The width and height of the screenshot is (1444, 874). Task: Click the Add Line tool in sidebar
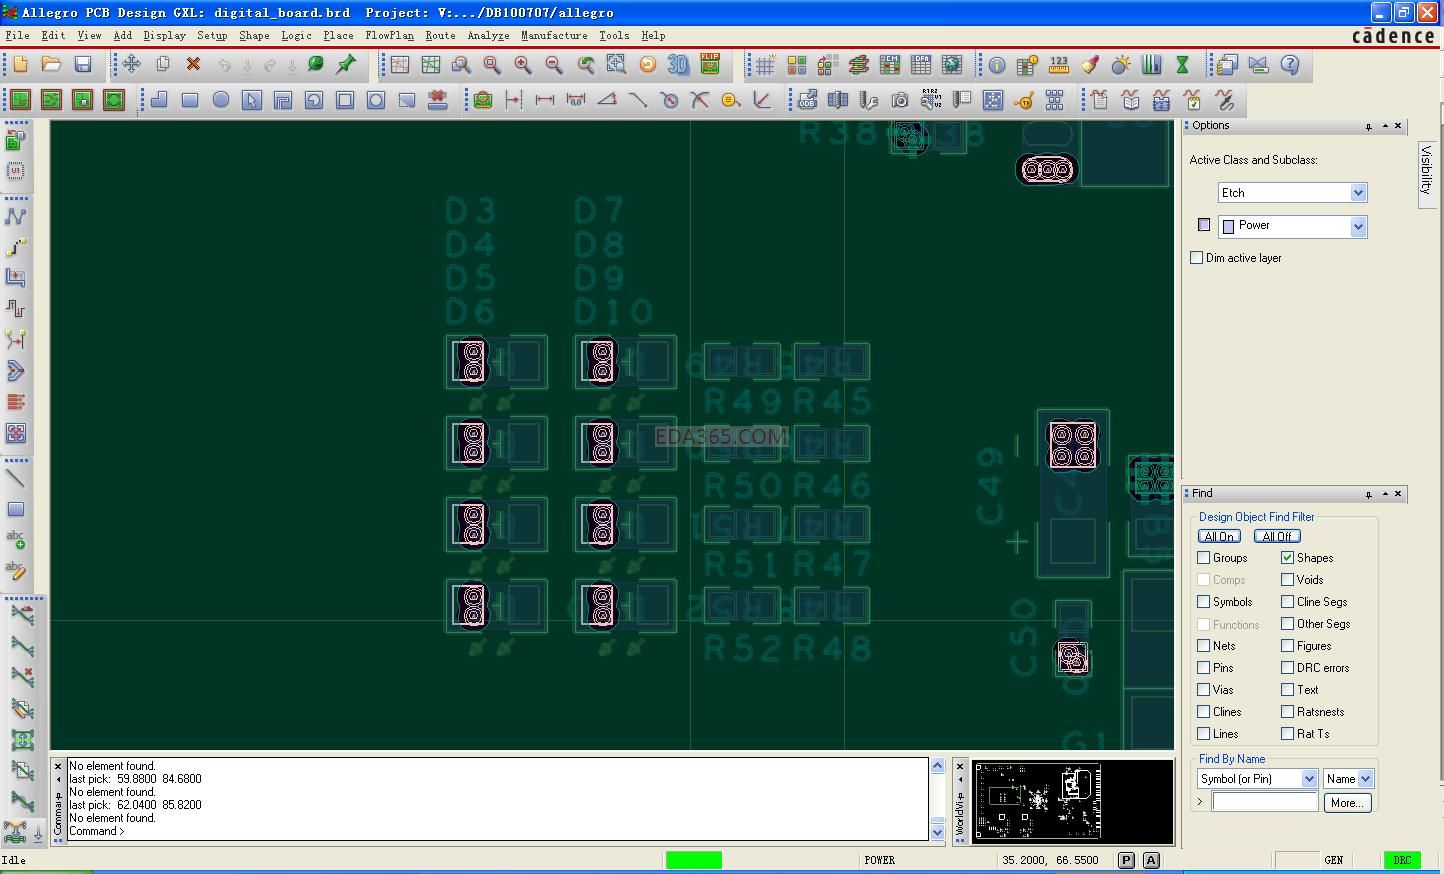[16, 478]
